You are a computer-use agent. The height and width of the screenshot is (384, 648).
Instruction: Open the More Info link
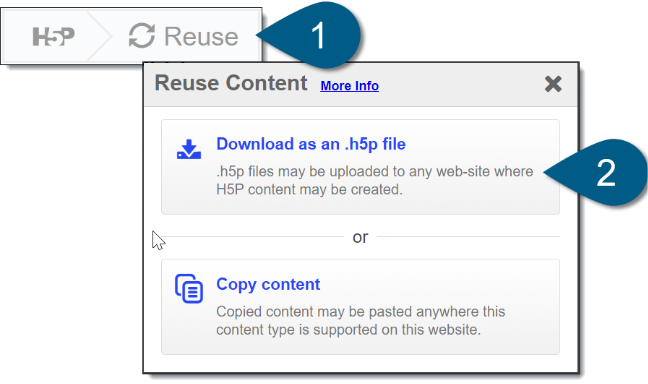click(x=349, y=86)
